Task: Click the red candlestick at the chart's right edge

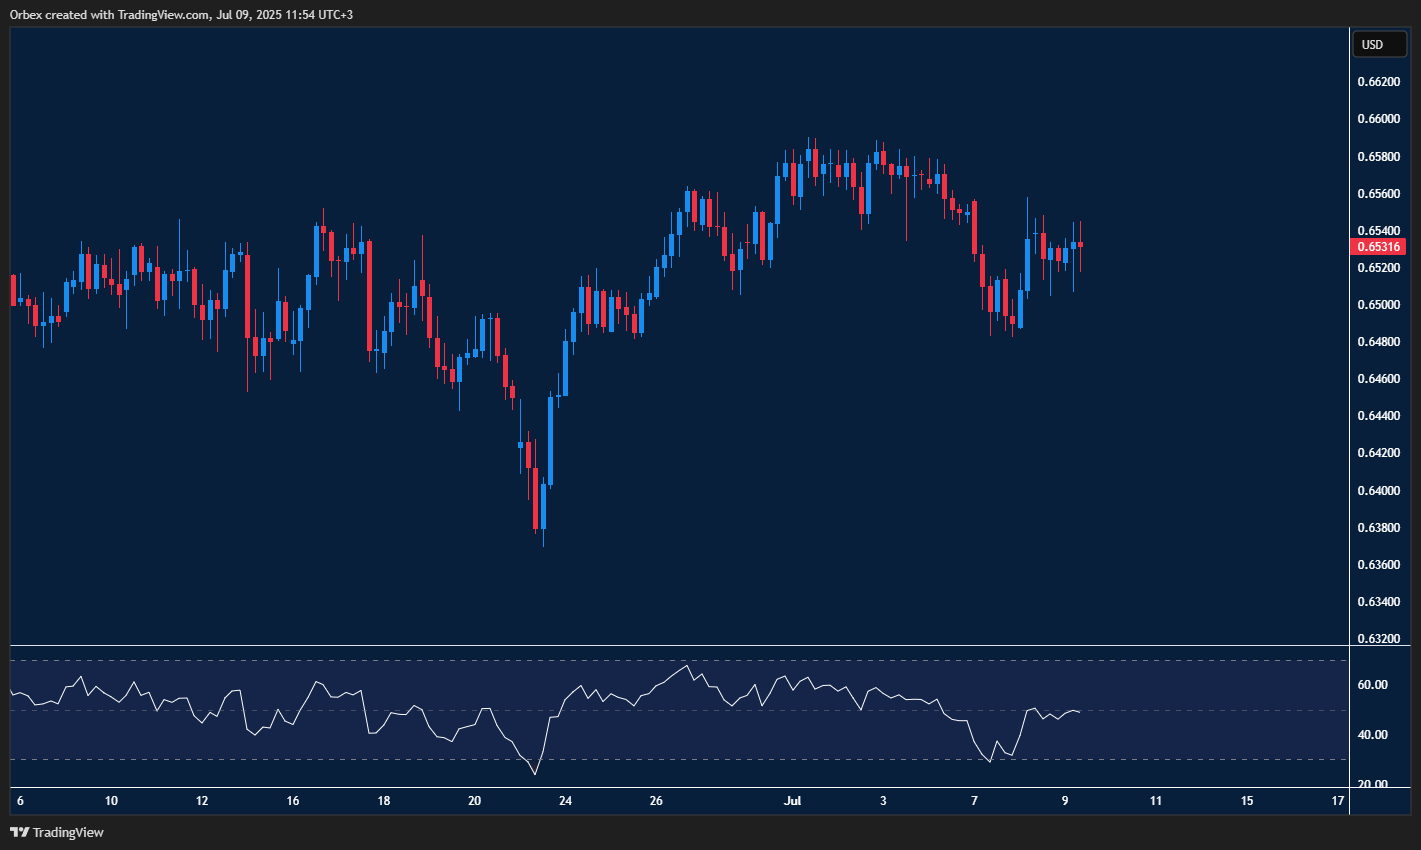Action: [x=1080, y=245]
